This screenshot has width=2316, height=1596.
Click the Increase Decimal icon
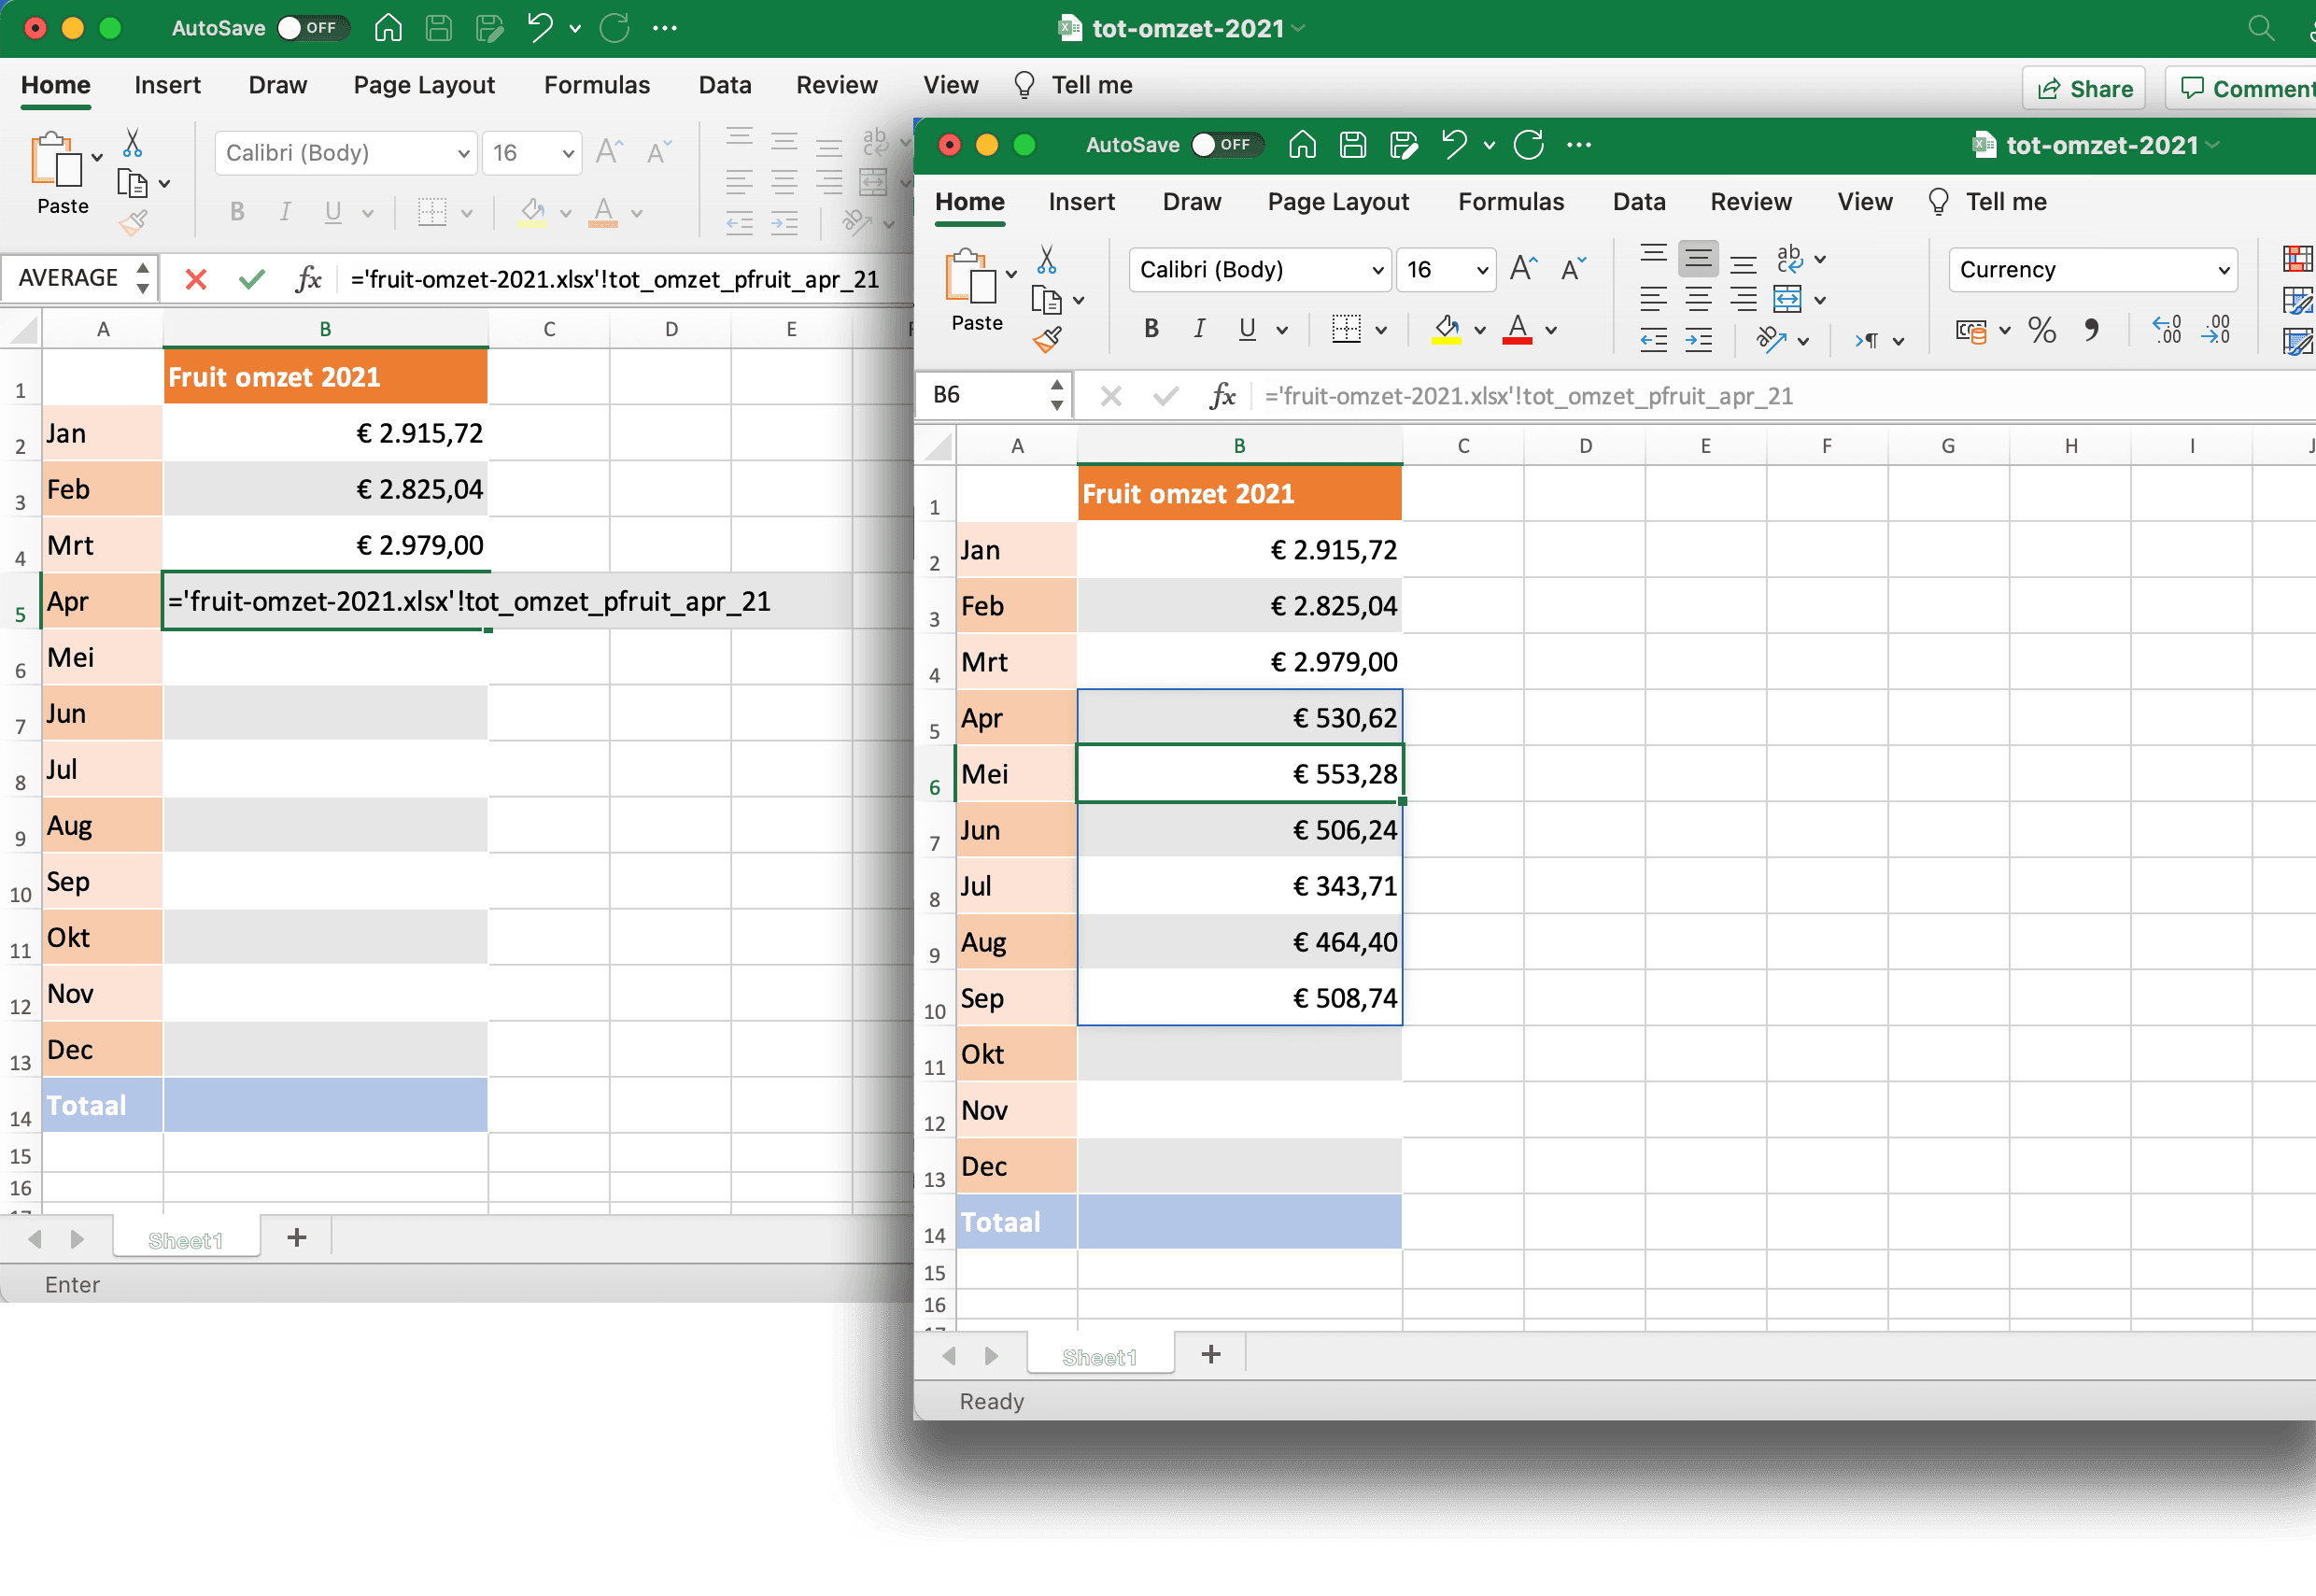tap(2167, 330)
